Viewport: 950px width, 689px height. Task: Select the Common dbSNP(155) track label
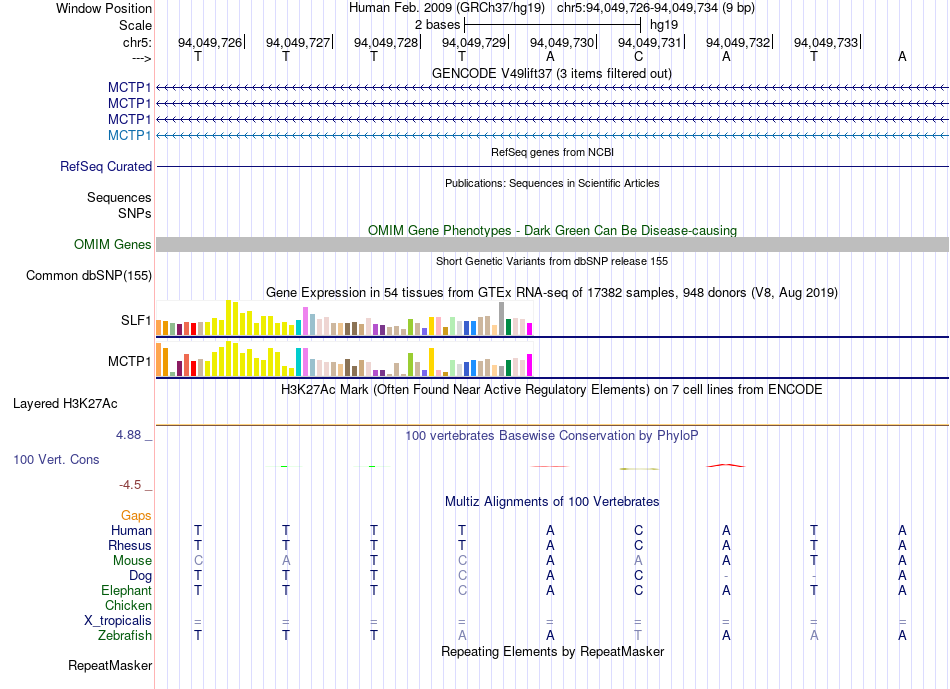coord(88,276)
